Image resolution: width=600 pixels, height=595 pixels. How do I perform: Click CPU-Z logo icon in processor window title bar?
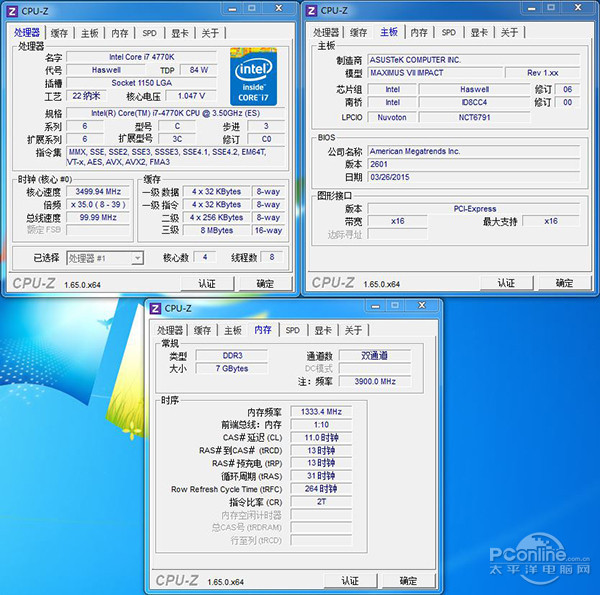(12, 11)
